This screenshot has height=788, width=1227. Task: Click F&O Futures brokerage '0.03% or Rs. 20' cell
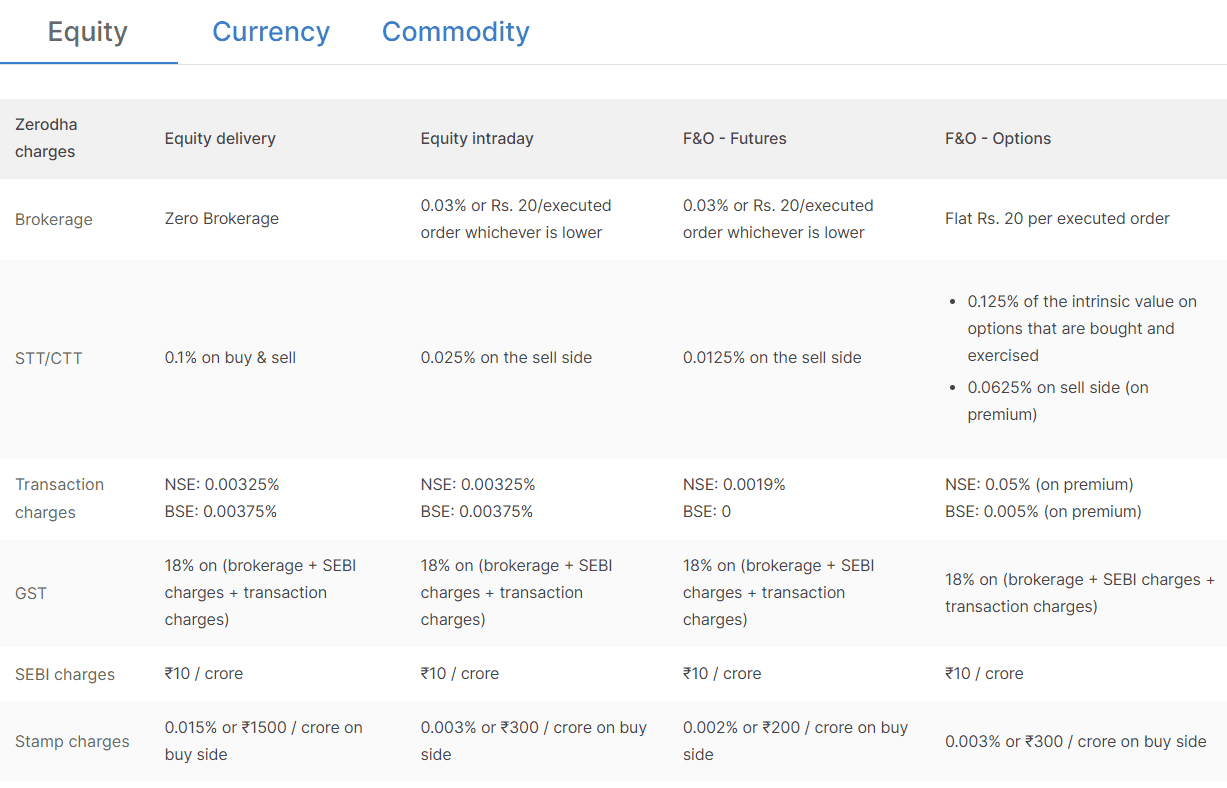[778, 218]
